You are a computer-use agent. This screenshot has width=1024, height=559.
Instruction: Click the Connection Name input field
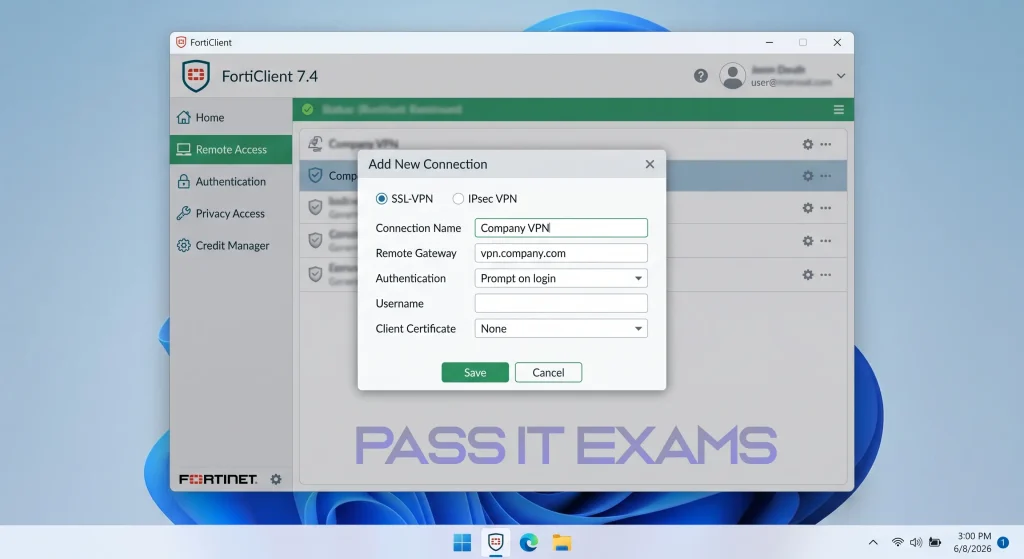(x=561, y=228)
